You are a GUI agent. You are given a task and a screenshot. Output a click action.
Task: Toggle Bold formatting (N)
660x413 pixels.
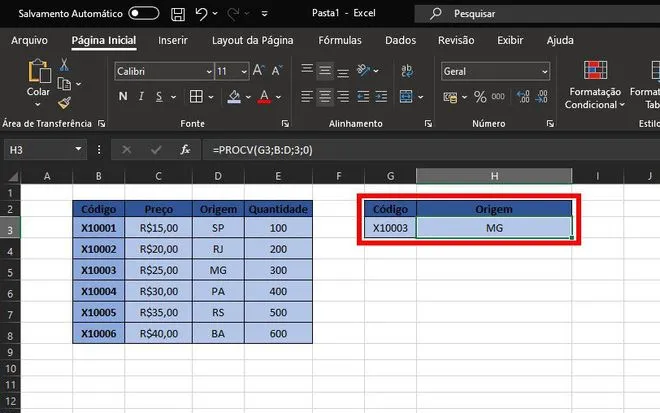tap(124, 97)
